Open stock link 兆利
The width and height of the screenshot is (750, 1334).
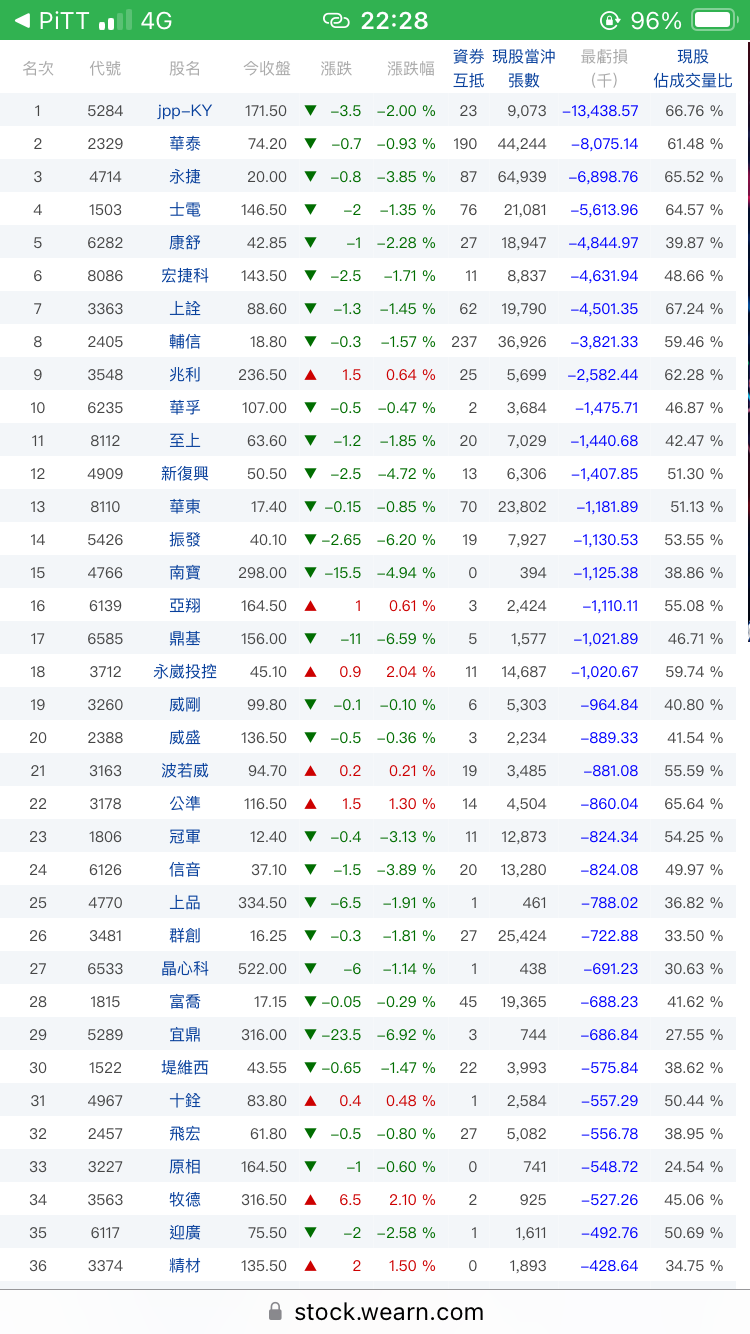click(x=185, y=375)
